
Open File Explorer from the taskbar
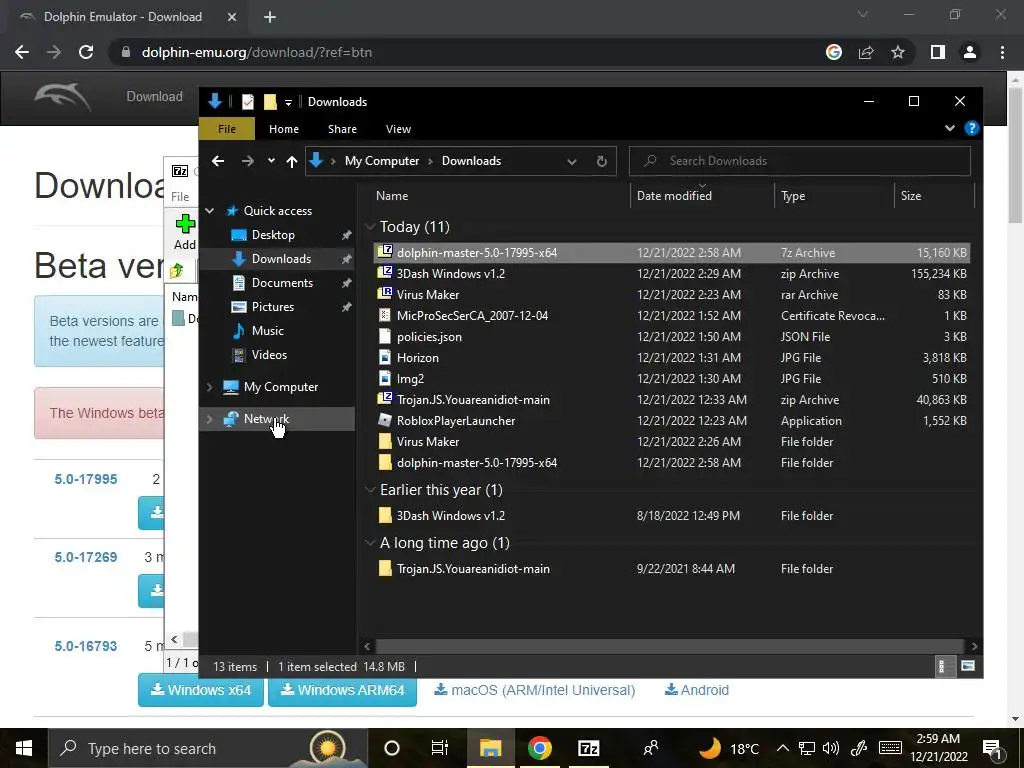pos(490,748)
